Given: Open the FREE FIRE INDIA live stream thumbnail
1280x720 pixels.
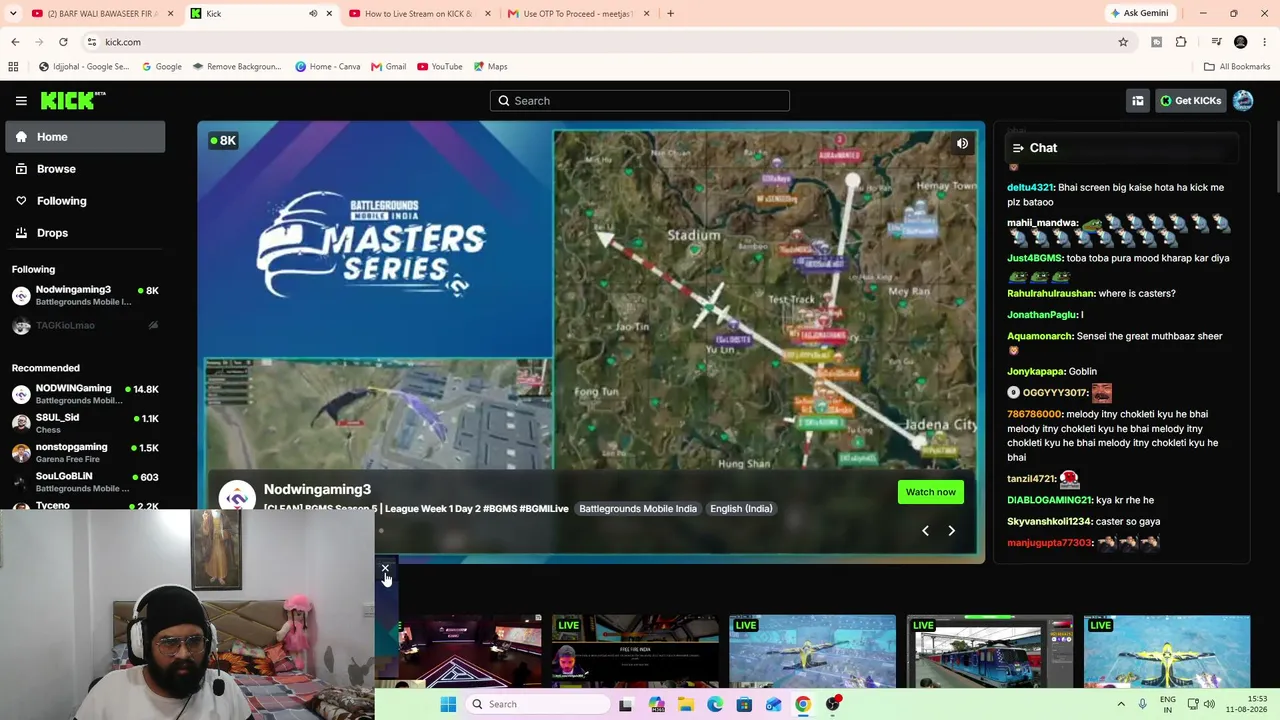Looking at the screenshot, I should (635, 652).
